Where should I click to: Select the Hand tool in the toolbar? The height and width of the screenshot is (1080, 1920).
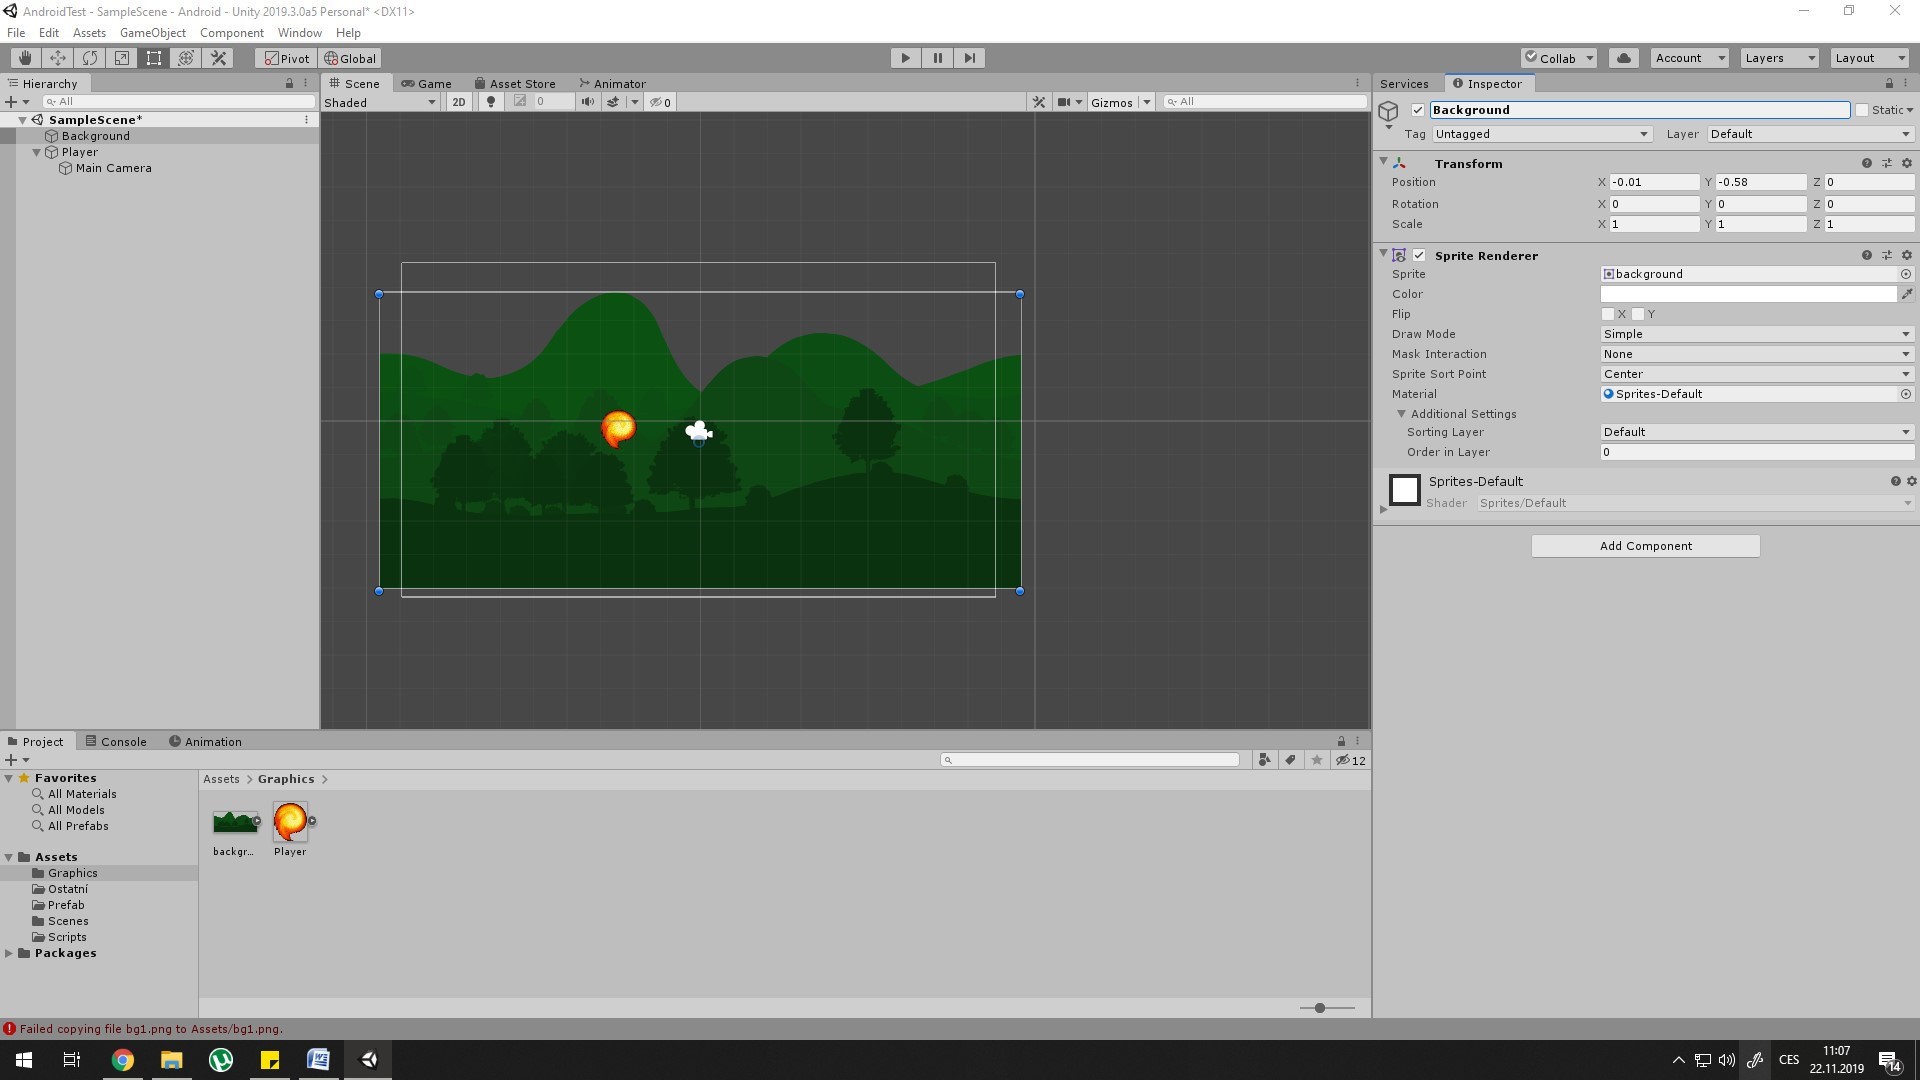pos(24,58)
